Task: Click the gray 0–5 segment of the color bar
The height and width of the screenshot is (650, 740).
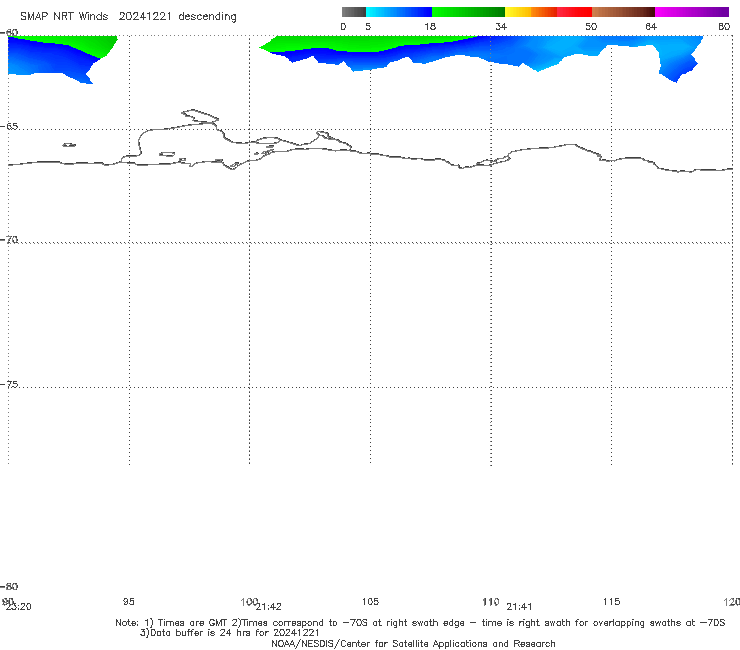Action: coord(353,12)
